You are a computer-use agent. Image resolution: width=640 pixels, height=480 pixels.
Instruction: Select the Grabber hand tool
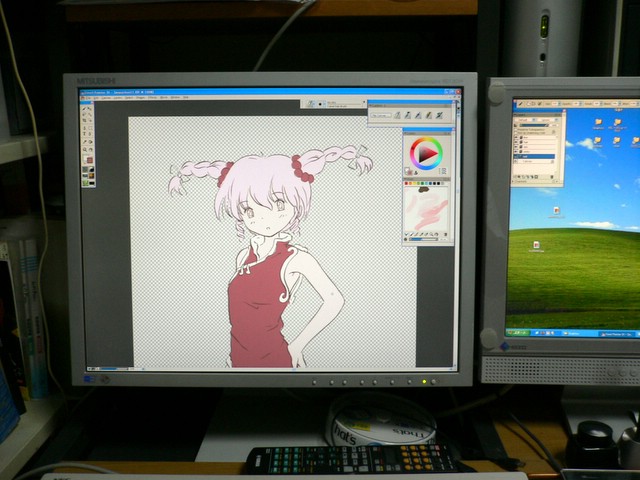91,149
